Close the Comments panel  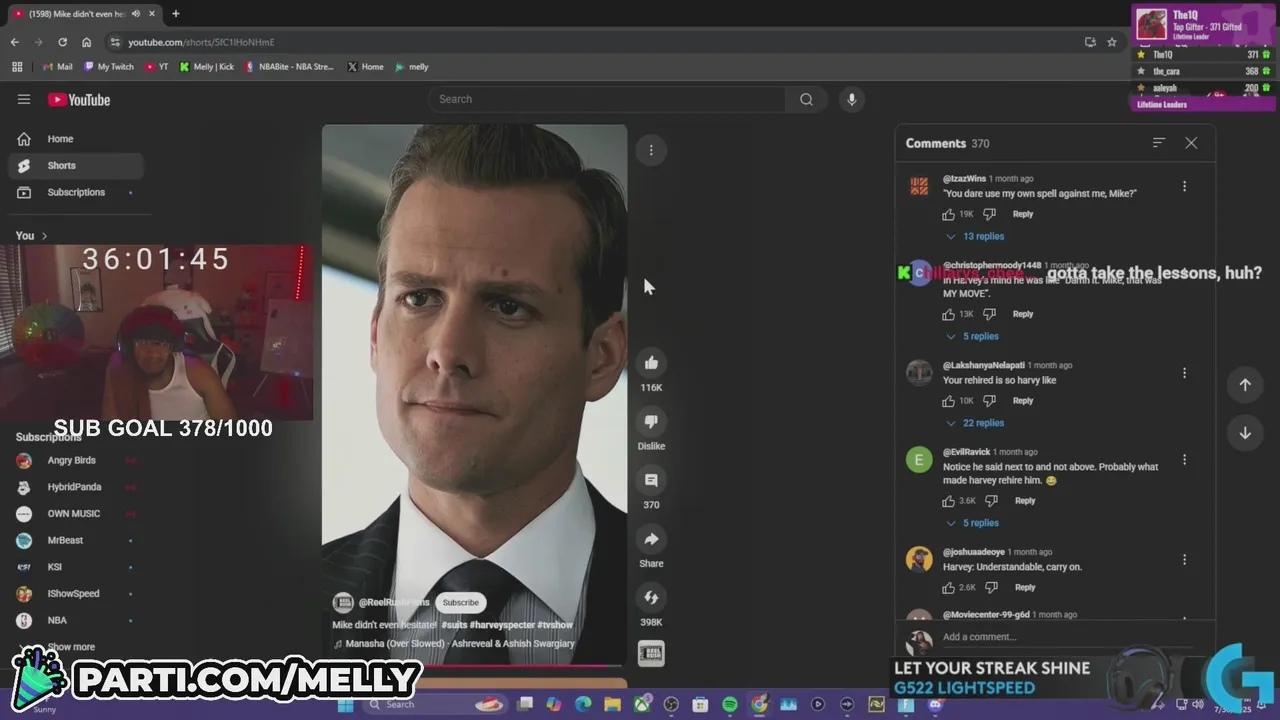[1191, 143]
